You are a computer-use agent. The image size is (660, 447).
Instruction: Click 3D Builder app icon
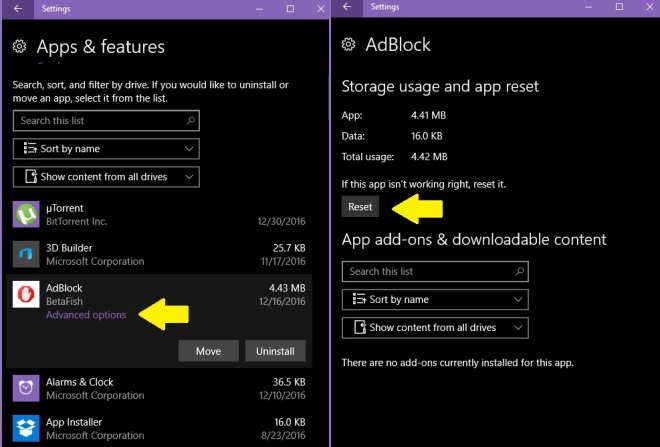(x=26, y=254)
